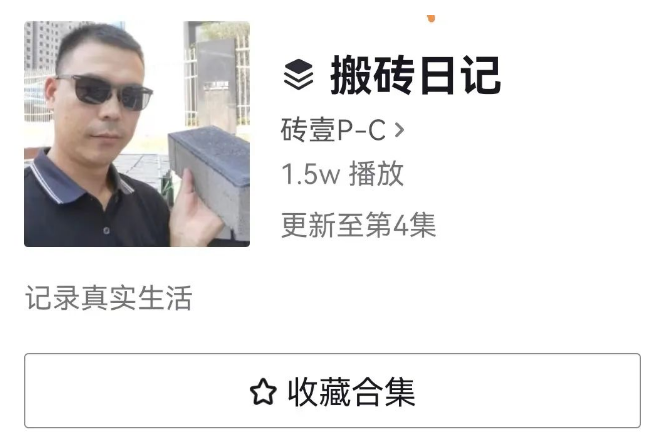Image resolution: width=655 pixels, height=439 pixels.
Task: Click the orange dot at the top edge
Action: [431, 18]
